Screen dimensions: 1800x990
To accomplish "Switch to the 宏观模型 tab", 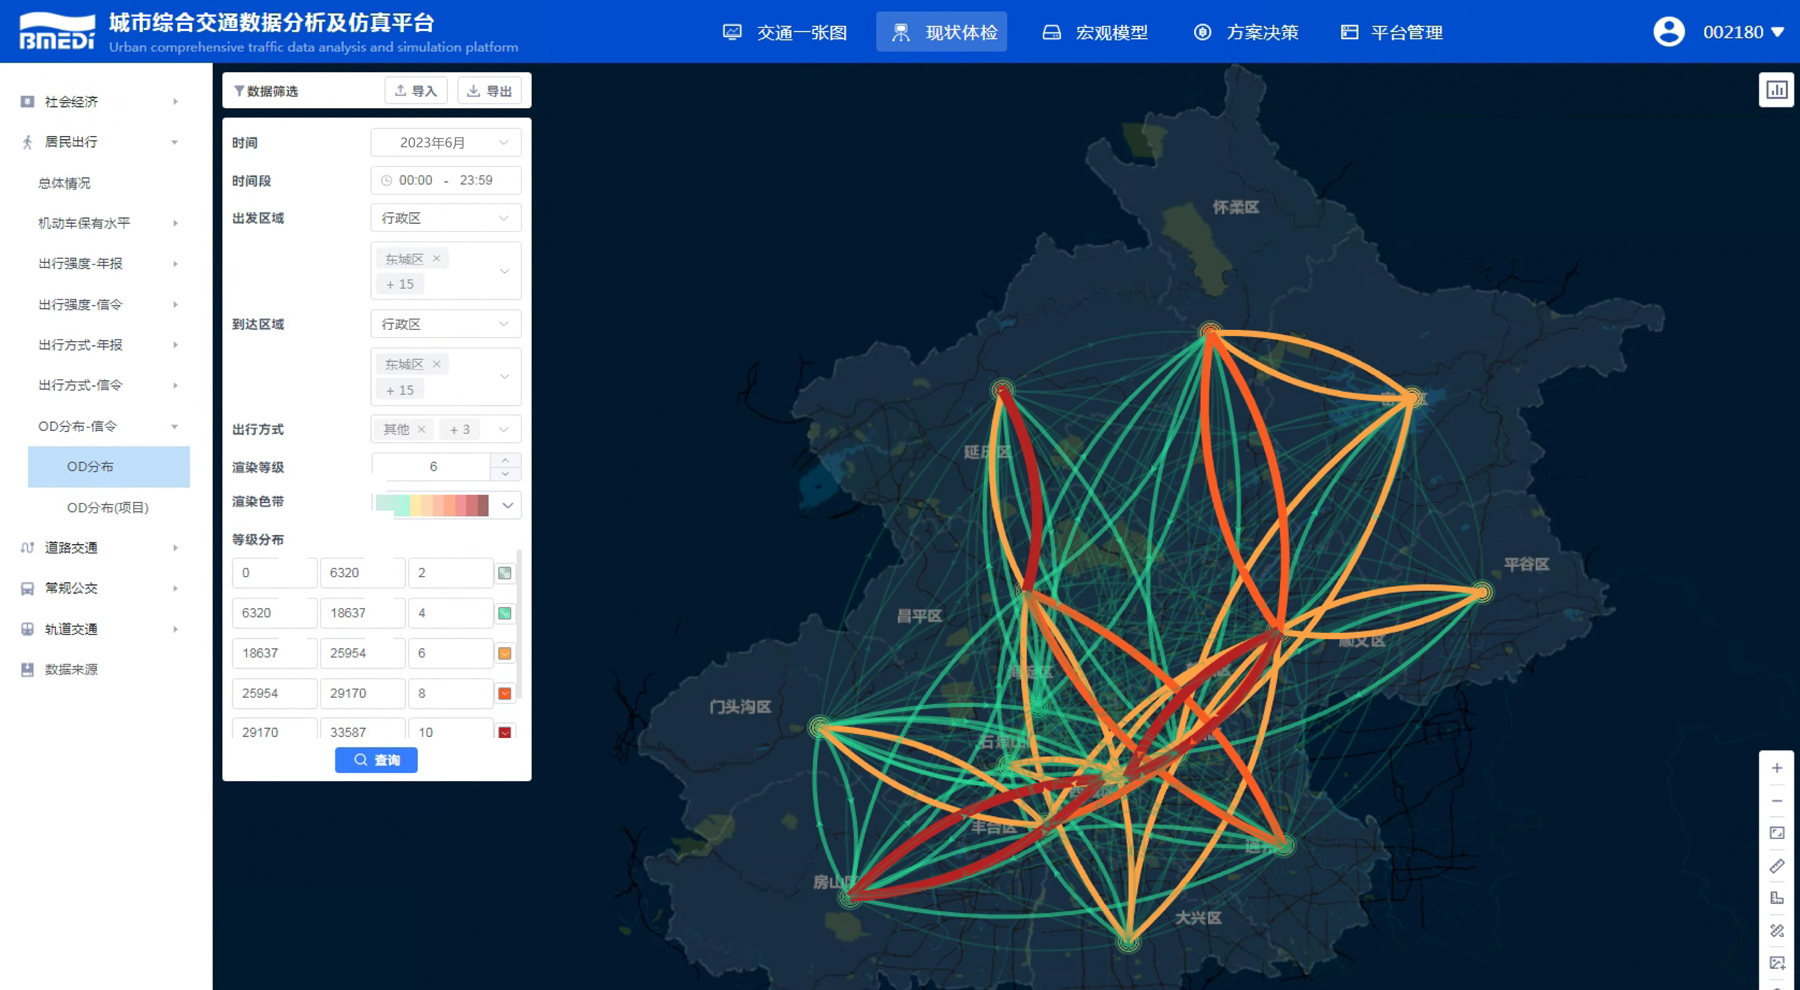I will (x=1095, y=33).
